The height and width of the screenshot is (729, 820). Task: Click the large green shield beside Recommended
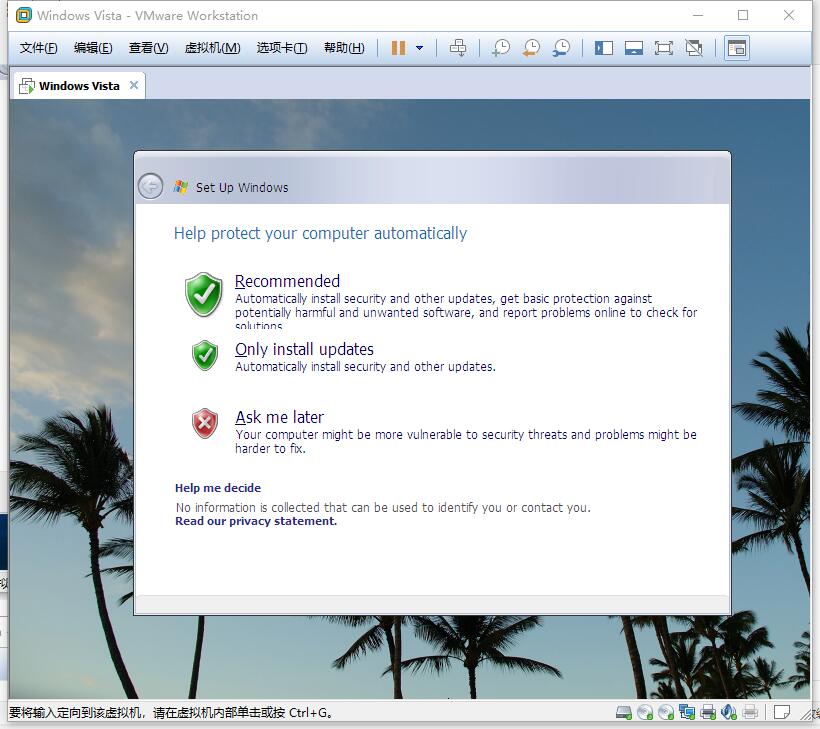click(204, 294)
